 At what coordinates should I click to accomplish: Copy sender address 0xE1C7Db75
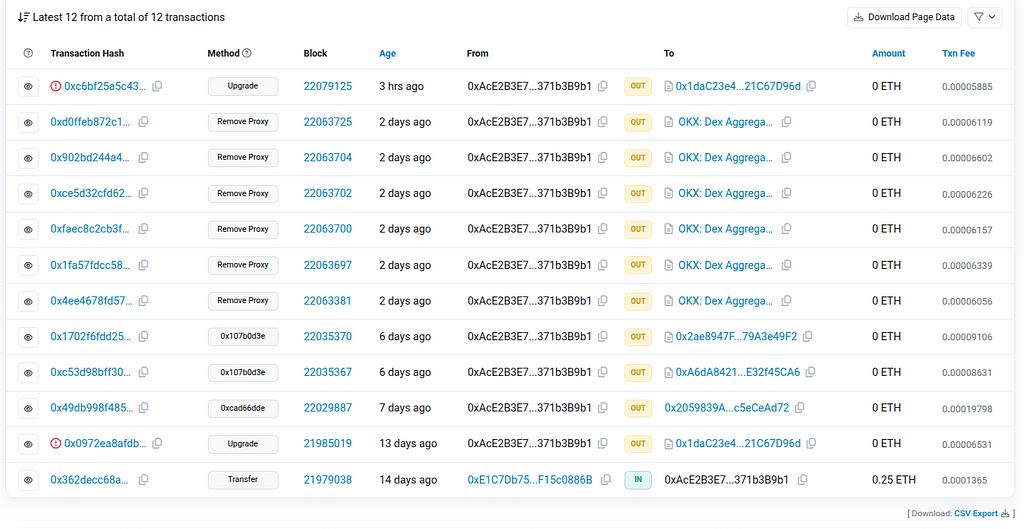pyautogui.click(x=603, y=480)
